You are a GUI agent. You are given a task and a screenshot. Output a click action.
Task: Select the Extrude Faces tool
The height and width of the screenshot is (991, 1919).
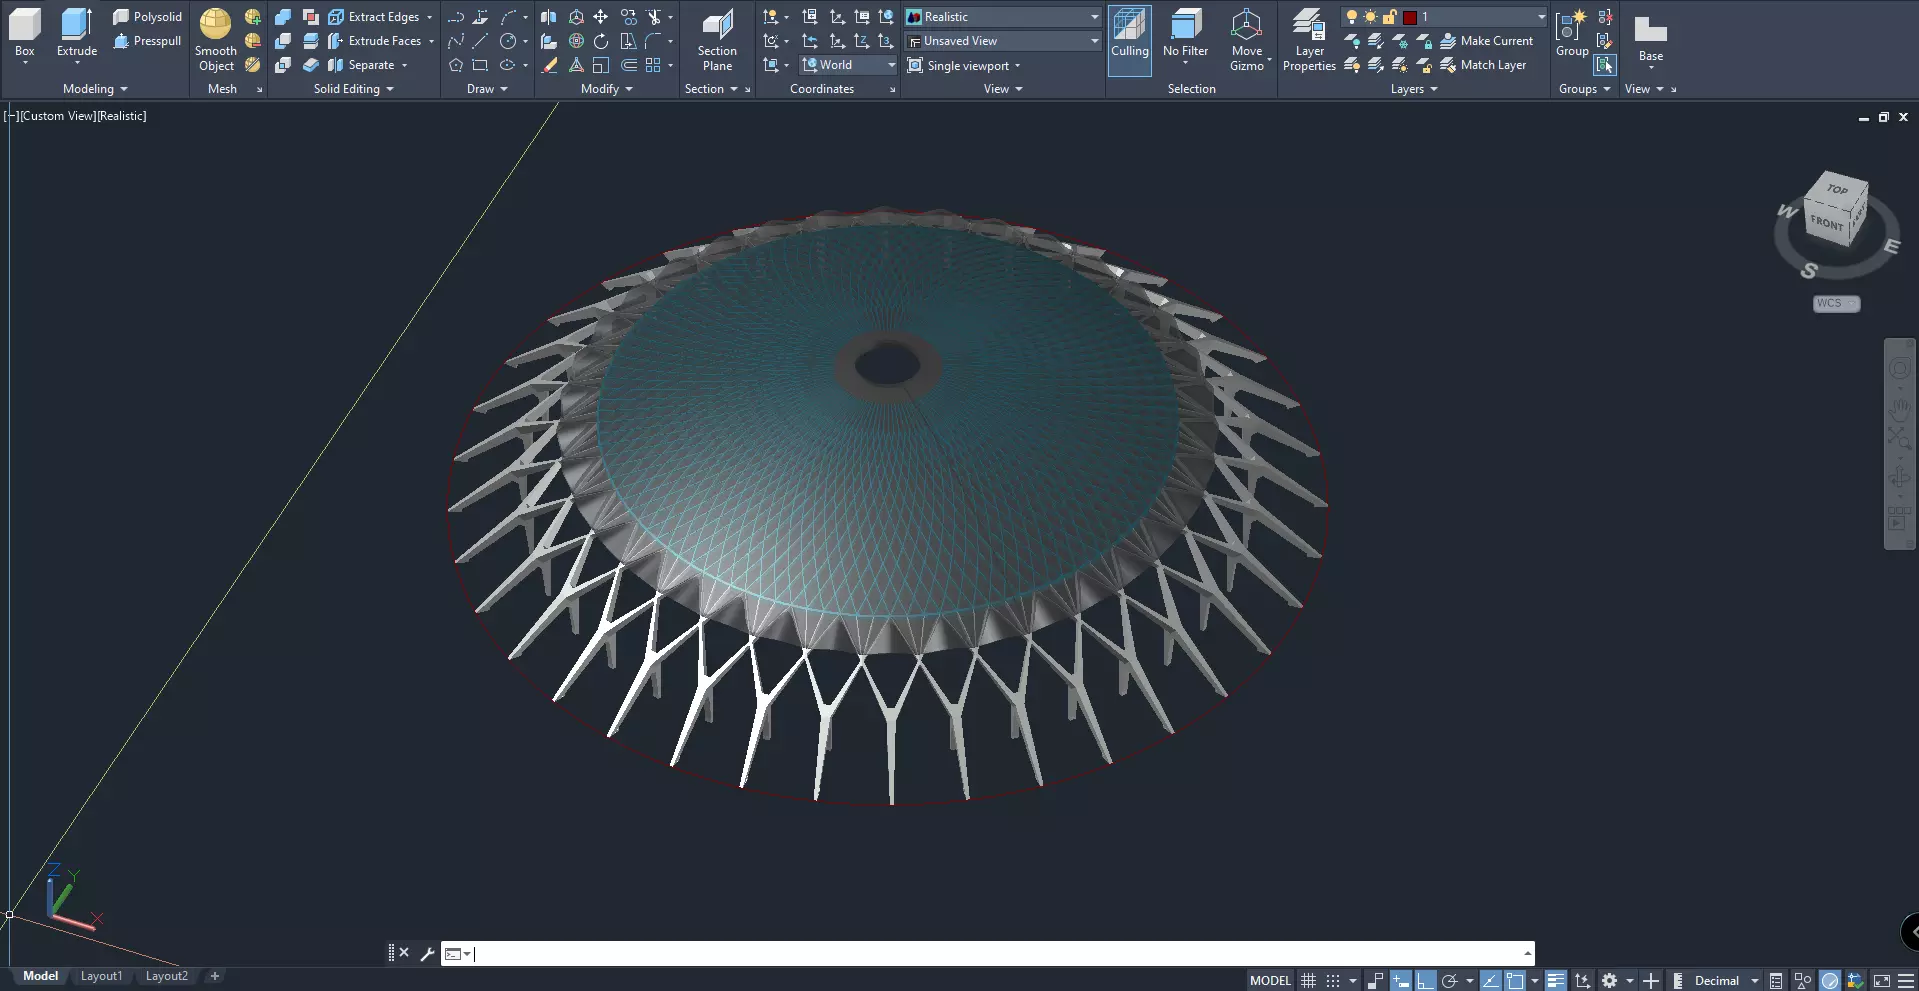(x=375, y=41)
